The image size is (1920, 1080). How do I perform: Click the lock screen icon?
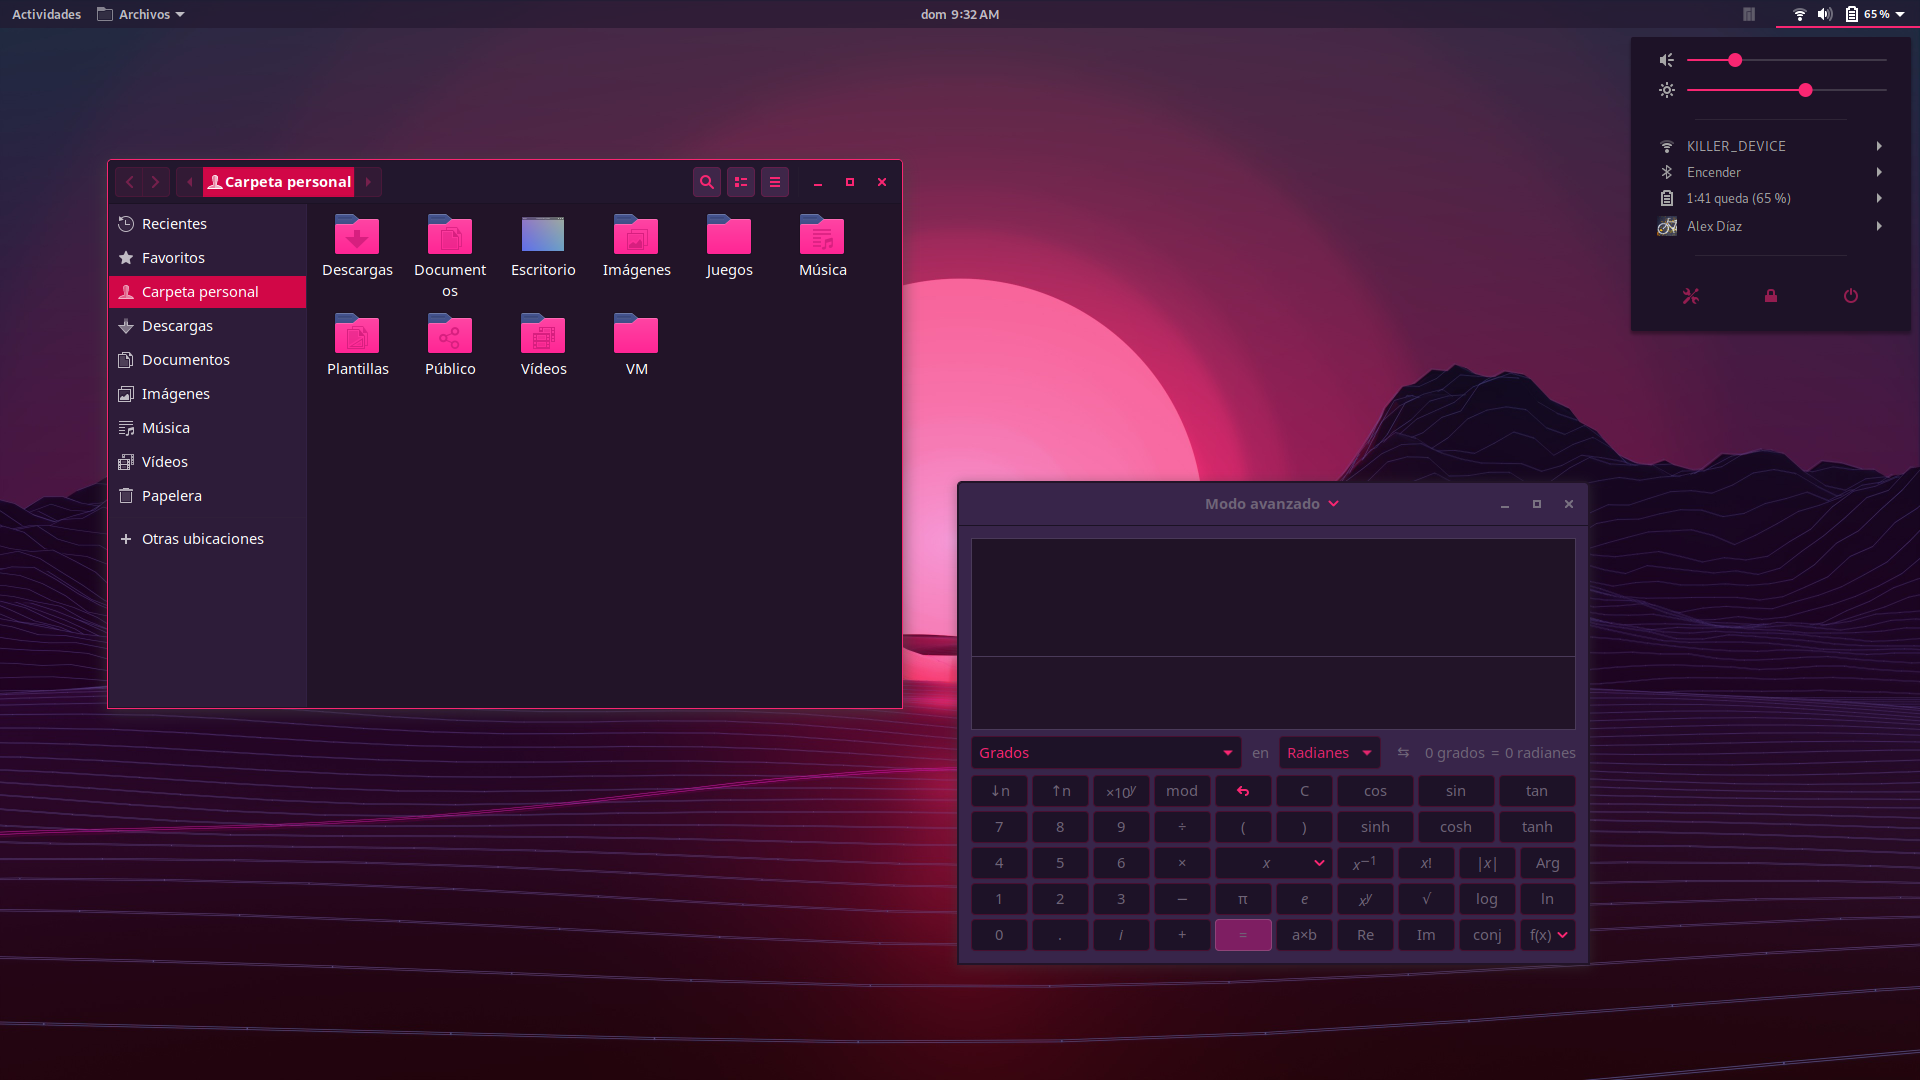tap(1771, 296)
